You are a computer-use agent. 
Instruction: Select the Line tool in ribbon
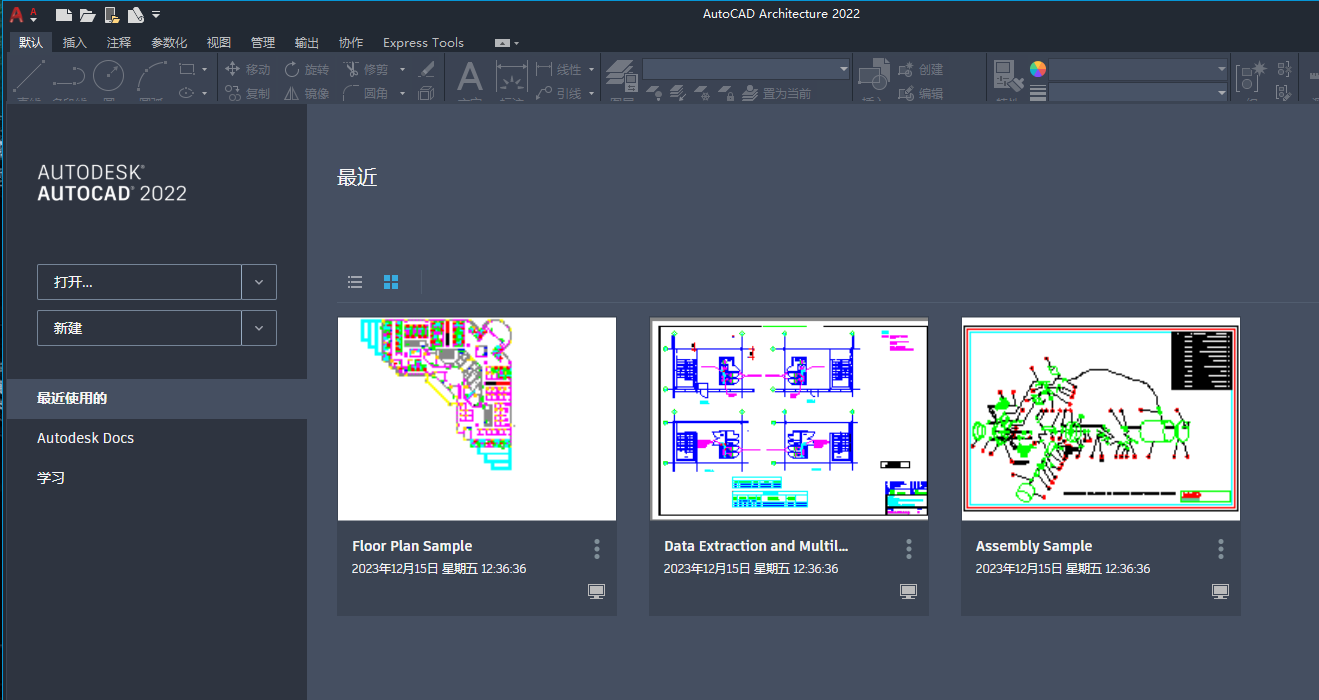[x=29, y=76]
